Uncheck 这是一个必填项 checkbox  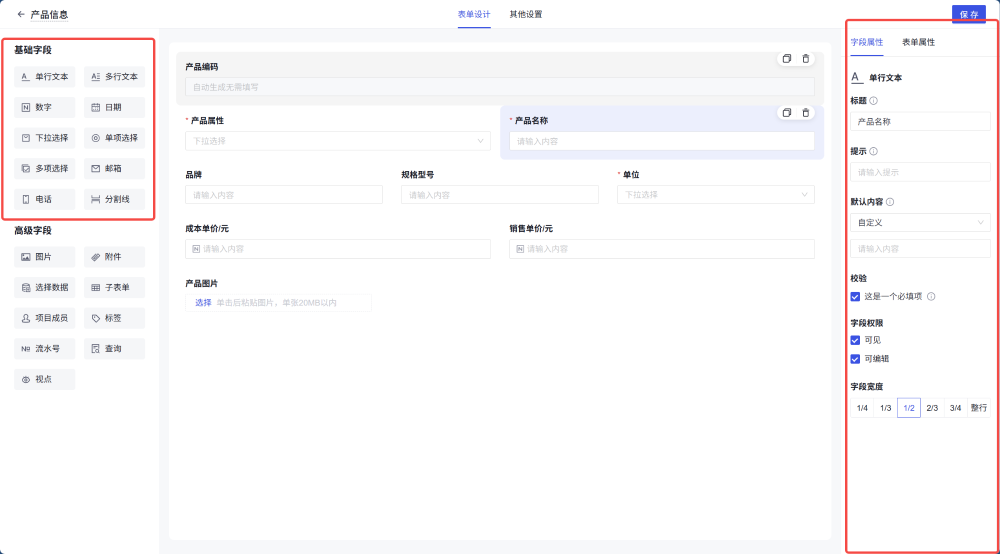[855, 297]
